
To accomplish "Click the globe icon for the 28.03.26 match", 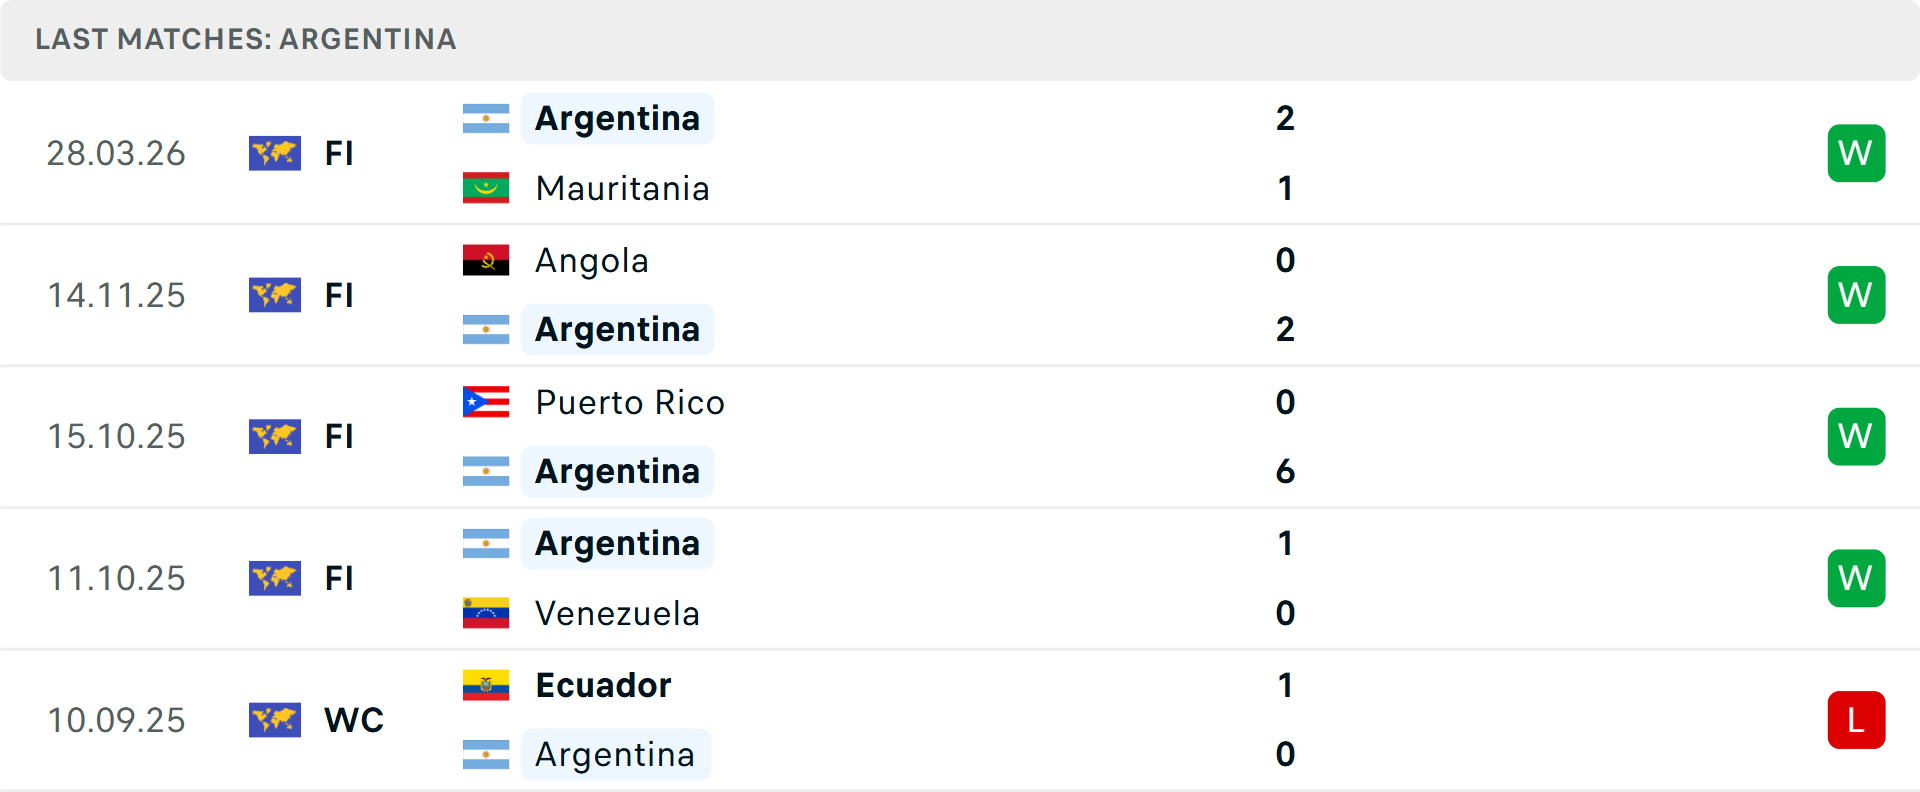I will point(275,153).
